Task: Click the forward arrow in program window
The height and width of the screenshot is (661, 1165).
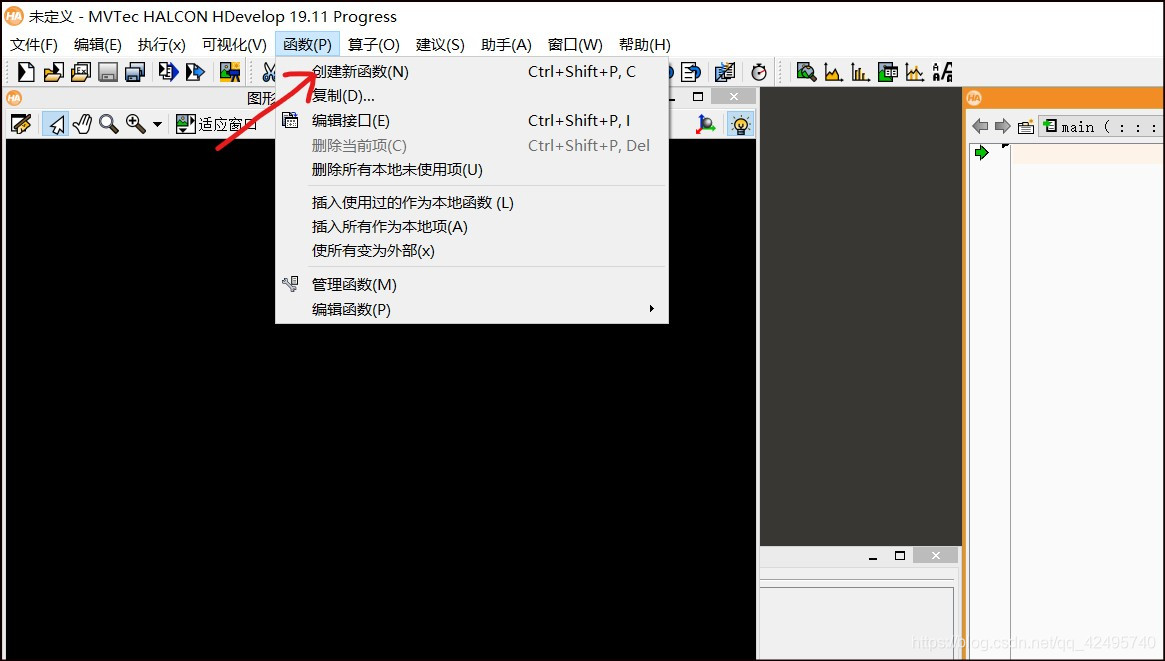Action: pos(1003,126)
